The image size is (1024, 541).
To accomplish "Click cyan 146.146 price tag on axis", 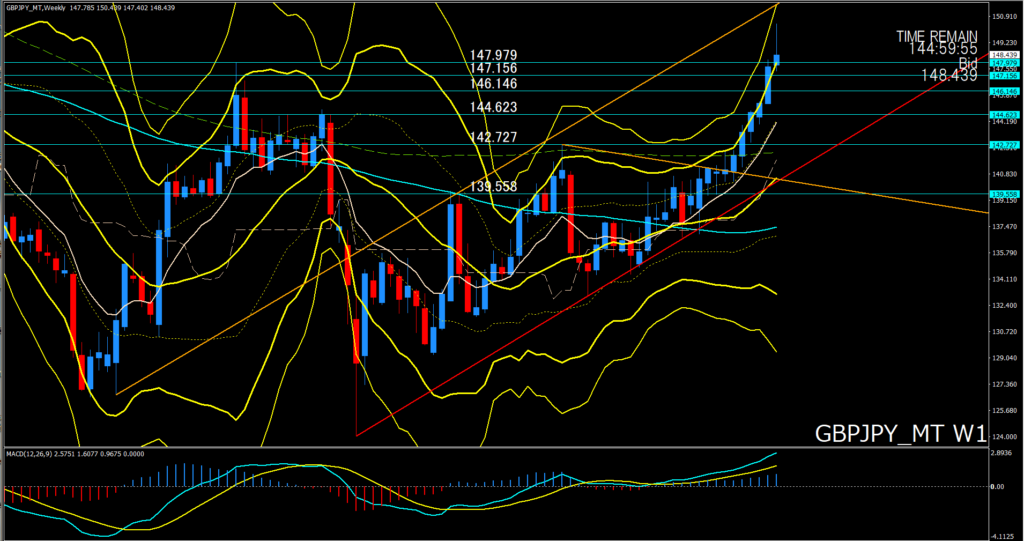I will coord(1004,91).
